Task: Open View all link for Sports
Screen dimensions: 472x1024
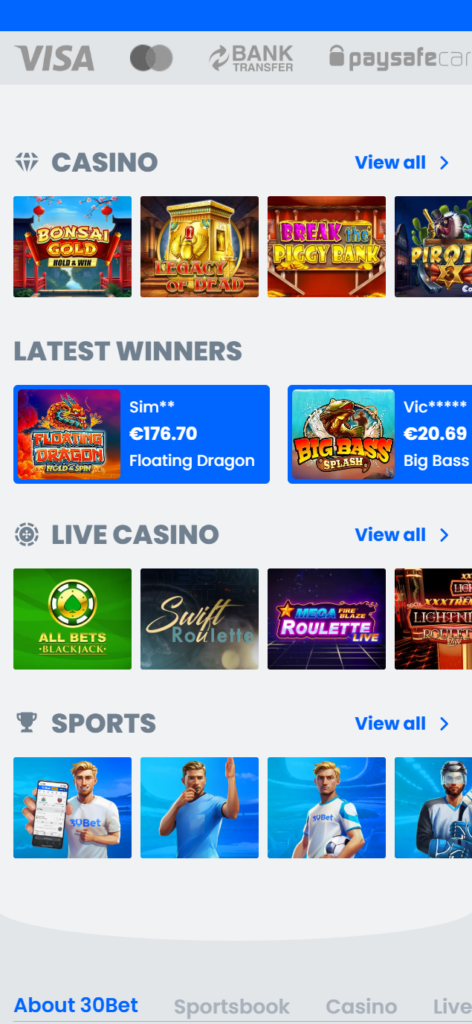Action: [390, 724]
